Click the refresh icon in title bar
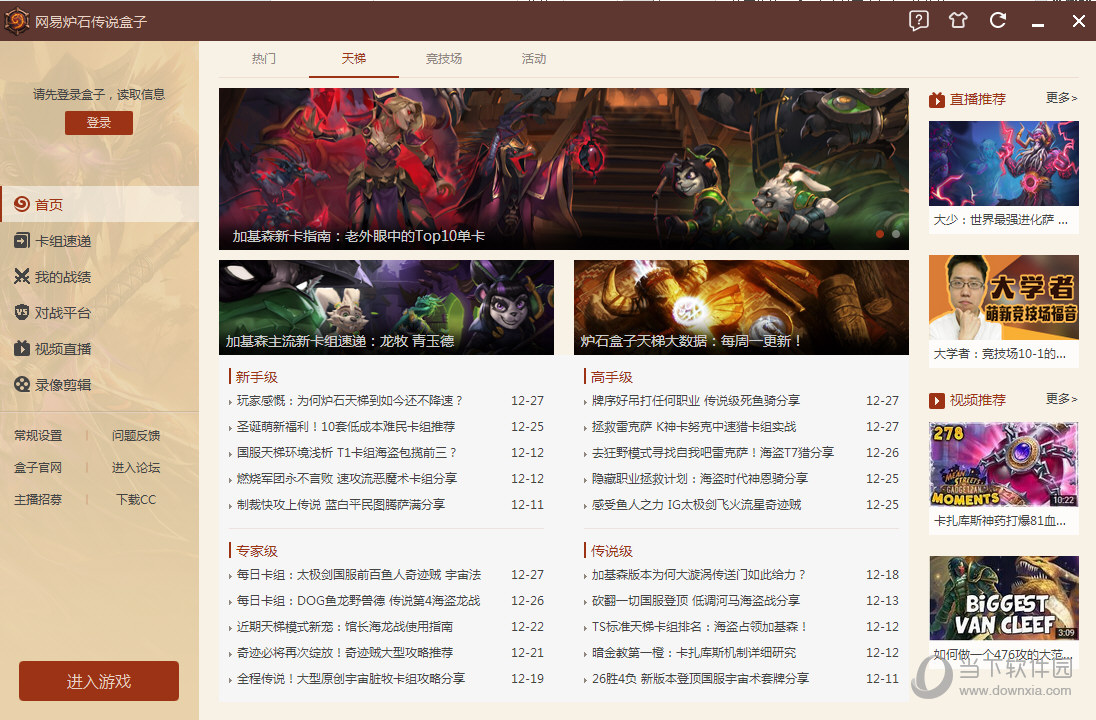The image size is (1096, 720). 997,20
